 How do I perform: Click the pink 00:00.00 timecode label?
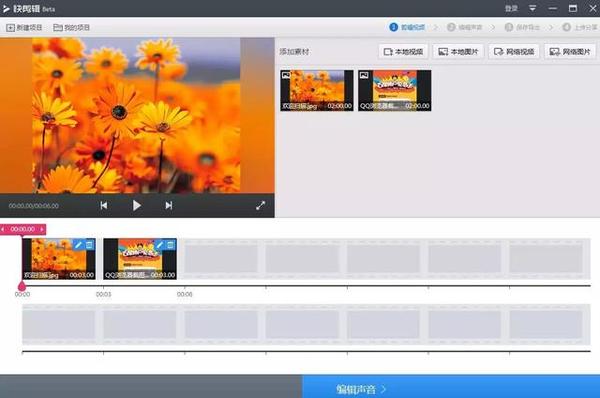point(23,229)
